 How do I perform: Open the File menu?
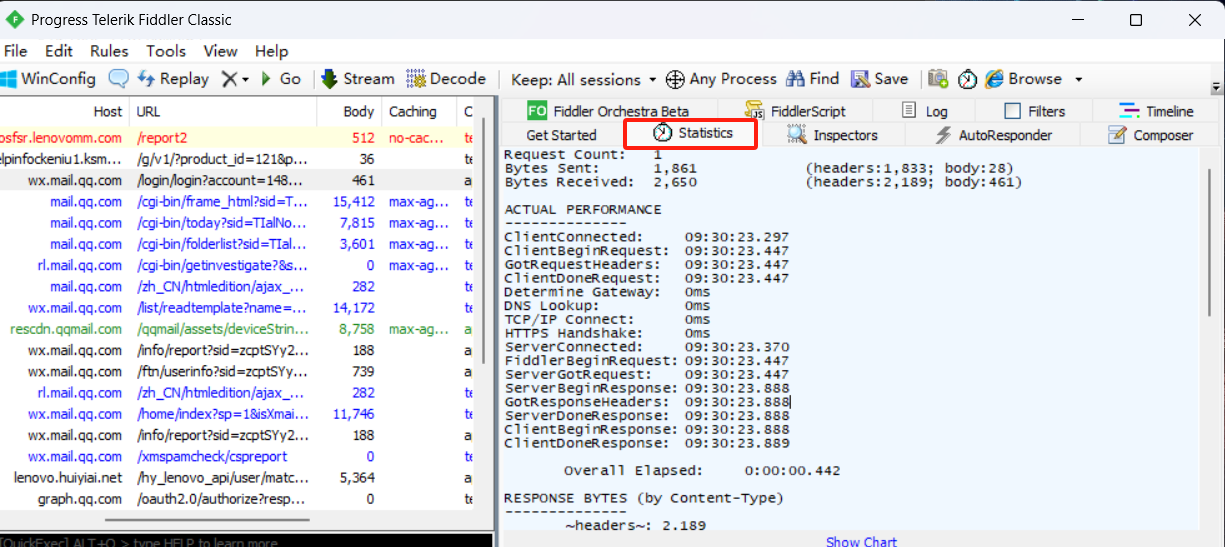[16, 51]
